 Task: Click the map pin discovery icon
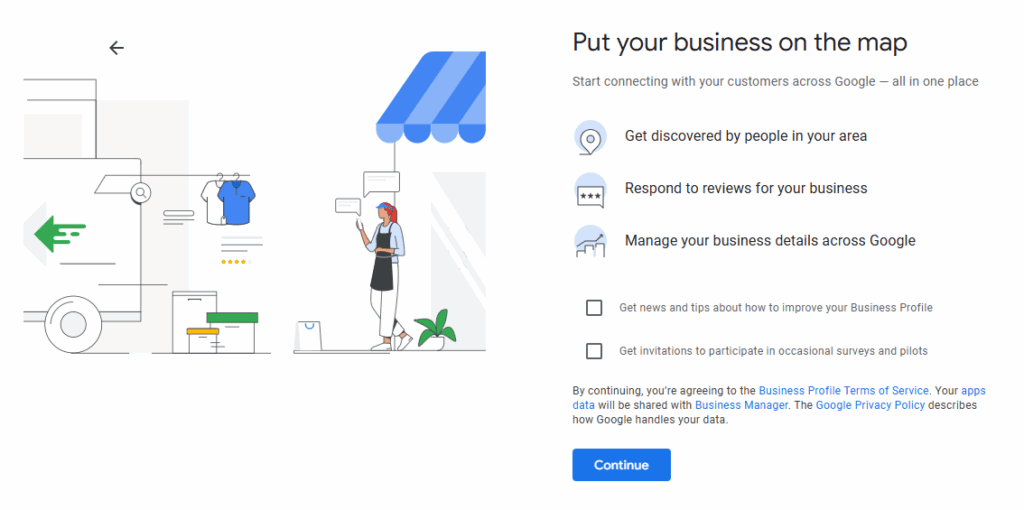590,137
